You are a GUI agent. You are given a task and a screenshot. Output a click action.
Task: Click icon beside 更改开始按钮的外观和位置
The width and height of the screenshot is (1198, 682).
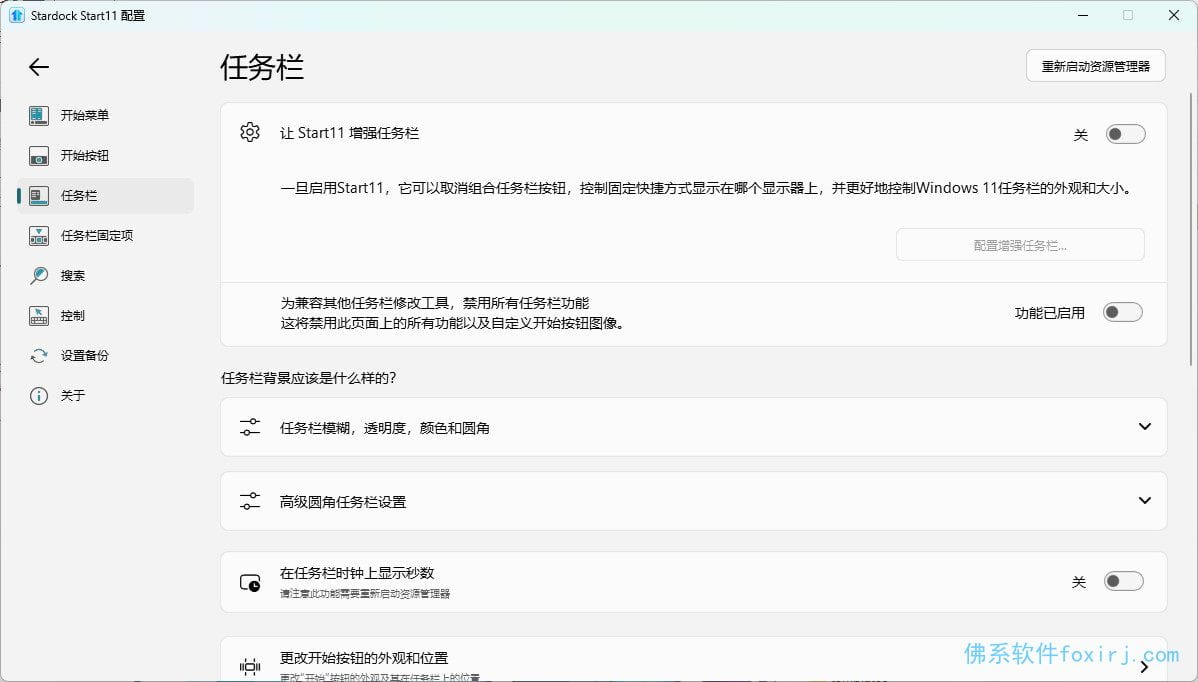click(250, 667)
